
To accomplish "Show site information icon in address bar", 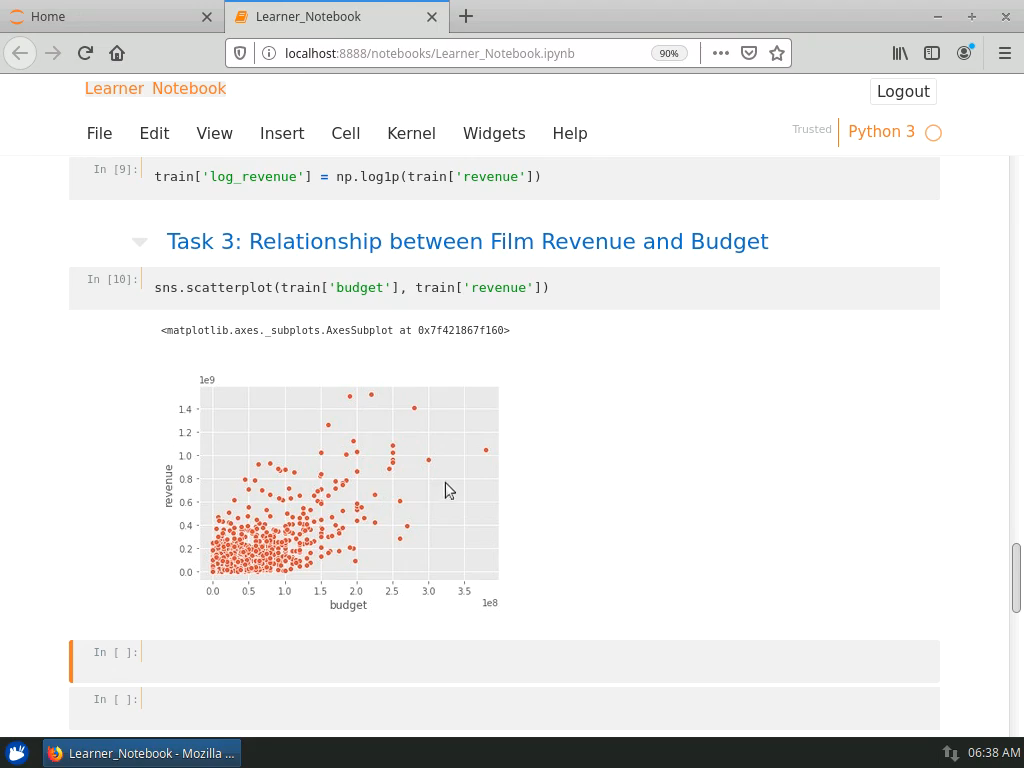I will pyautogui.click(x=268, y=53).
